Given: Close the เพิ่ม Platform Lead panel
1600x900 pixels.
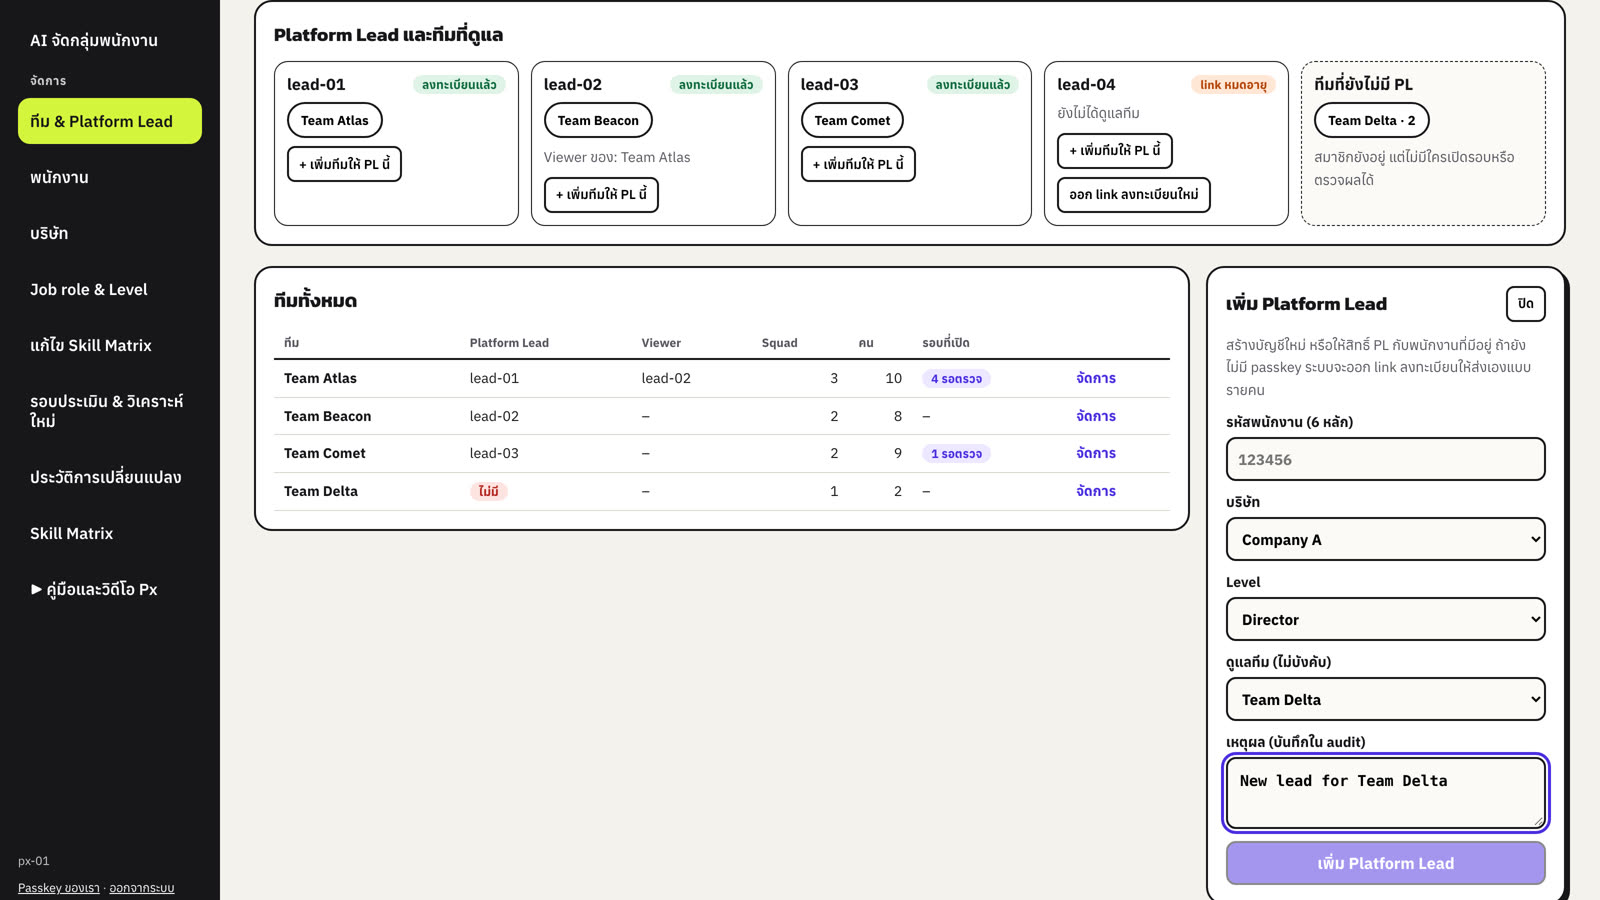Looking at the screenshot, I should [1525, 304].
